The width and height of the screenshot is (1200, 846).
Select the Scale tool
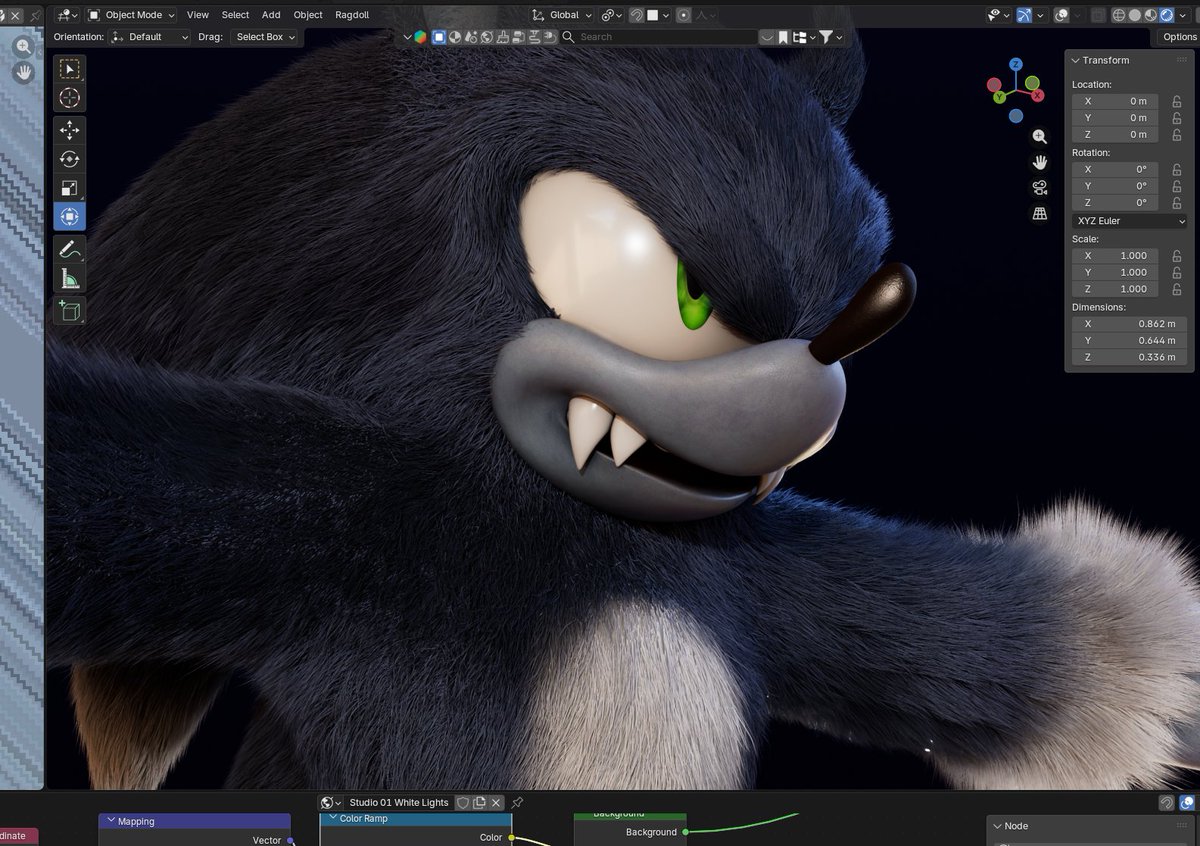(69, 188)
